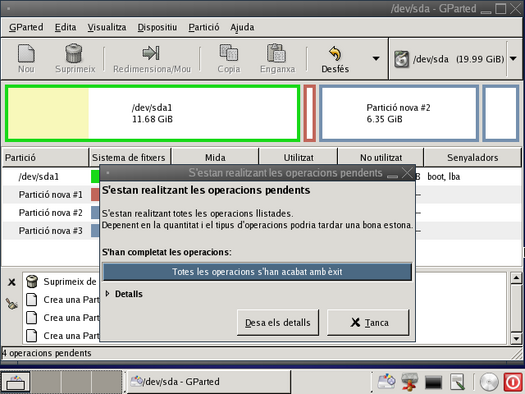Click the clear operations brush icon
The height and width of the screenshot is (394, 525).
pyautogui.click(x=12, y=304)
